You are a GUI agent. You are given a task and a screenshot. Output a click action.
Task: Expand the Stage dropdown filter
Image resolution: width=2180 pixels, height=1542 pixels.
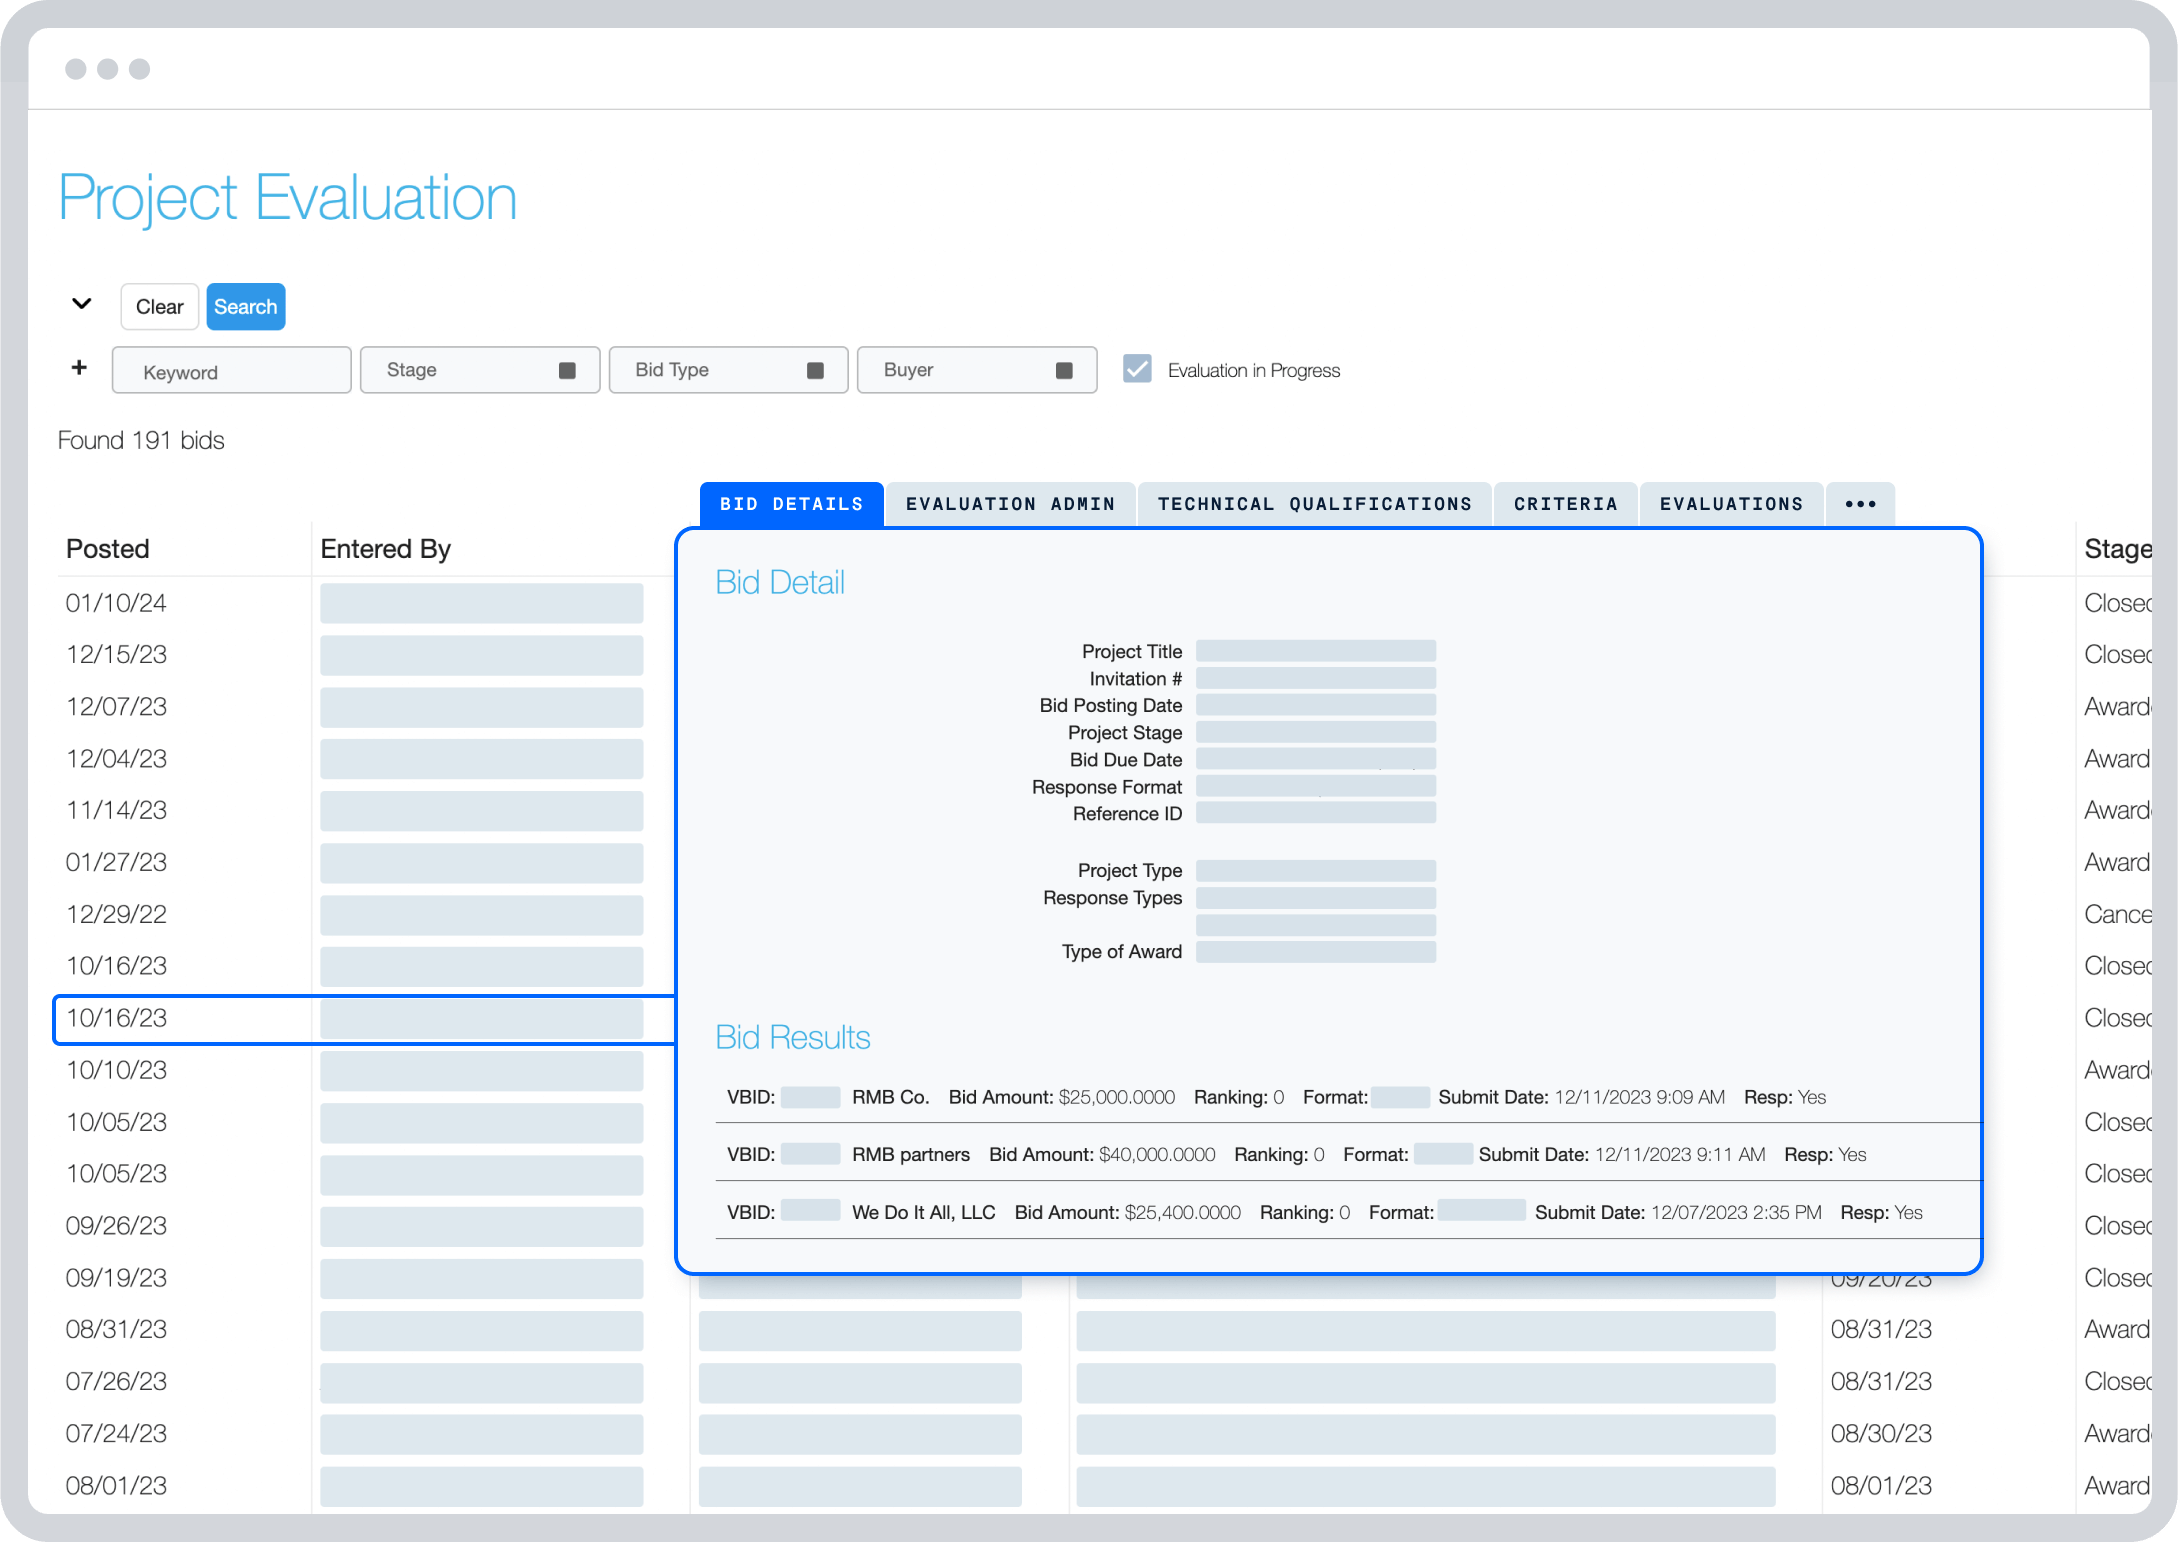pos(572,370)
